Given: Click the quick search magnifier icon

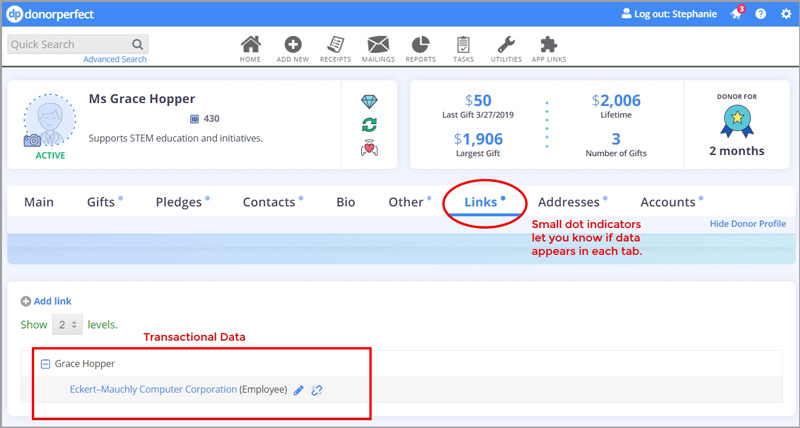Looking at the screenshot, I should pos(137,44).
